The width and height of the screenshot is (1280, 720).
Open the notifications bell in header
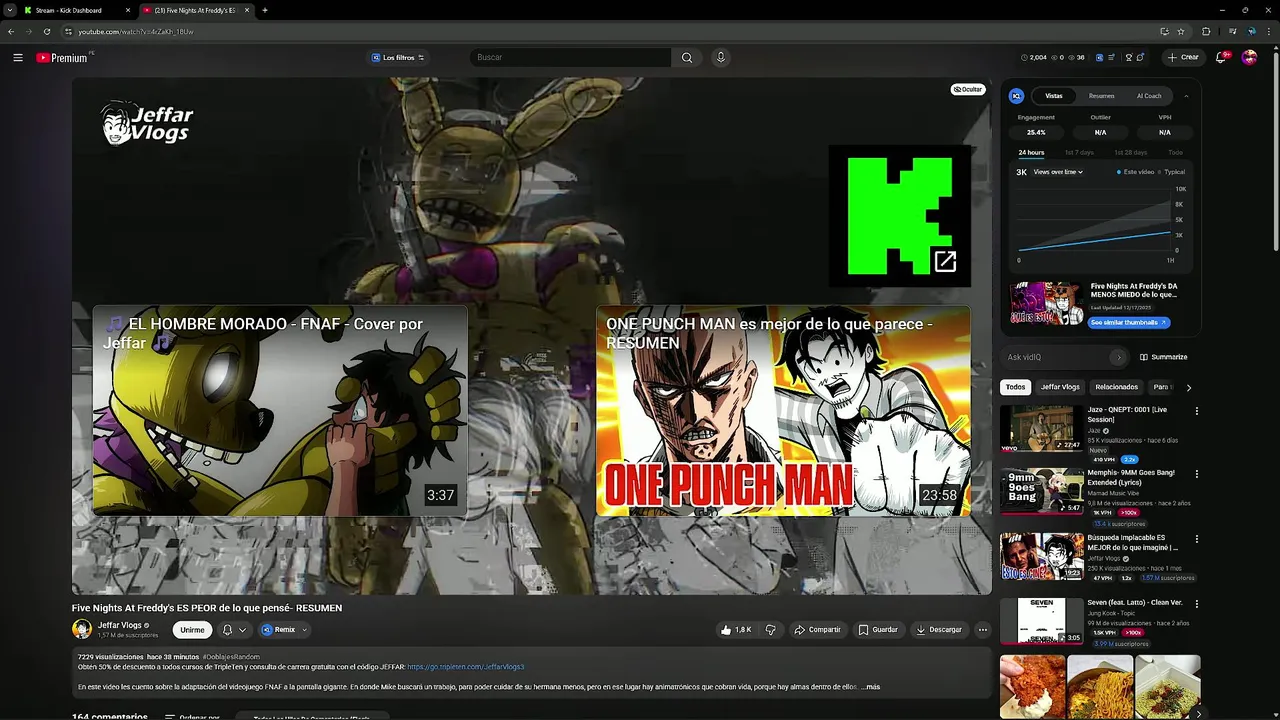point(1221,57)
